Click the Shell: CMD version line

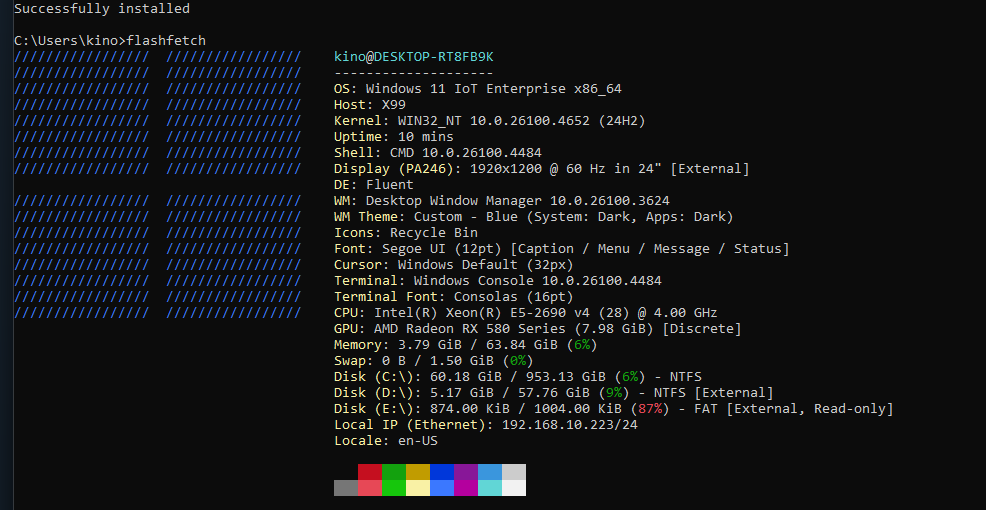(438, 153)
